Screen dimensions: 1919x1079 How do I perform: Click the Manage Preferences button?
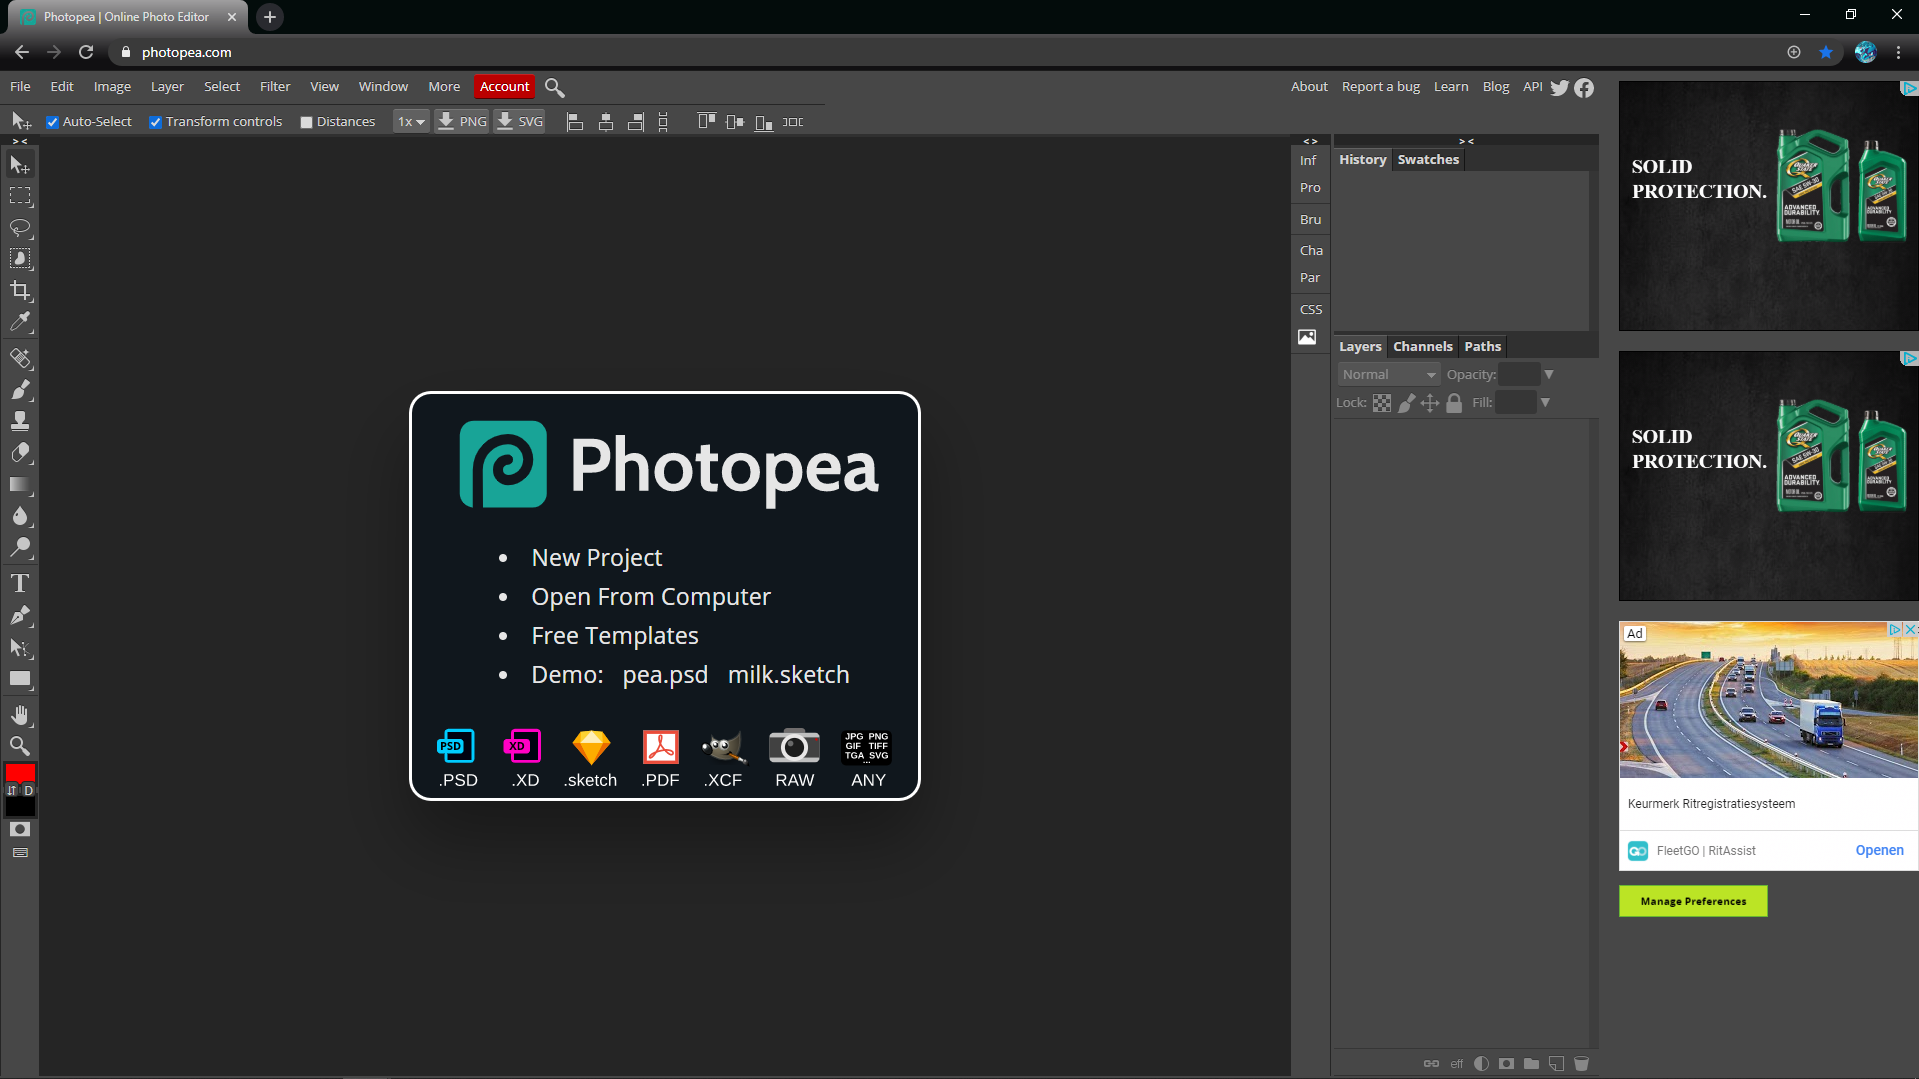coord(1692,901)
